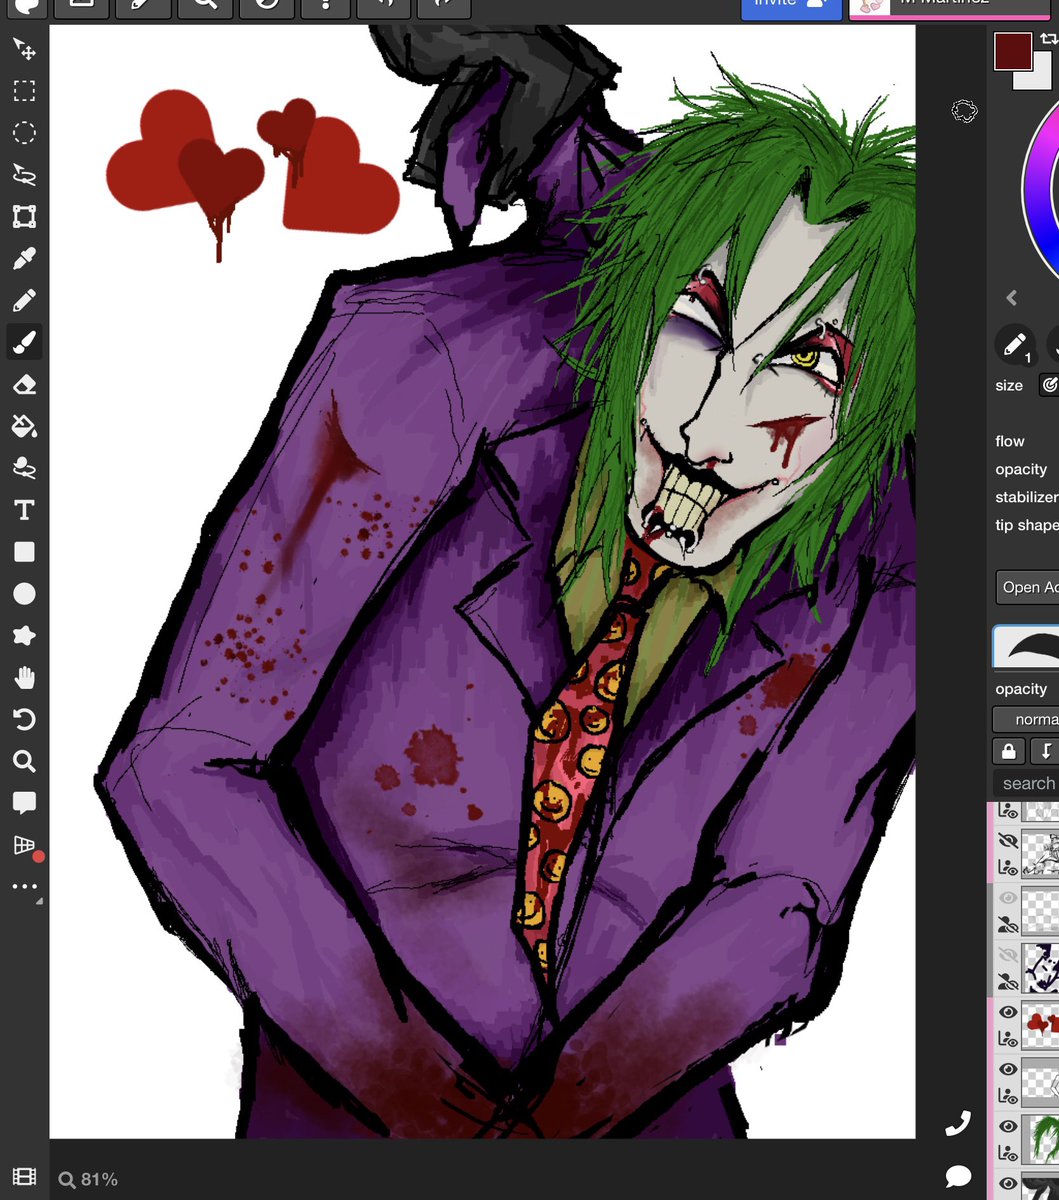1059x1200 pixels.
Task: Open the timelapse film icon
Action: [x=24, y=1178]
